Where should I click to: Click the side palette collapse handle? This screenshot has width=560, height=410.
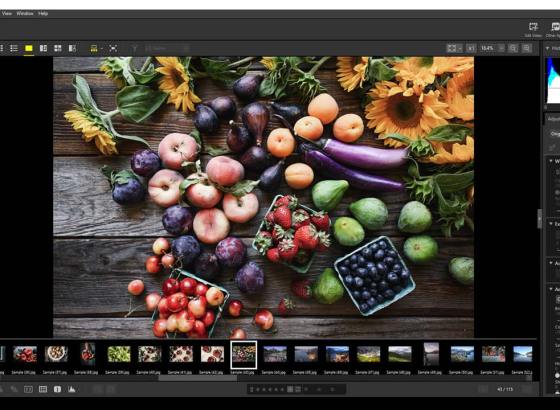(x=540, y=219)
